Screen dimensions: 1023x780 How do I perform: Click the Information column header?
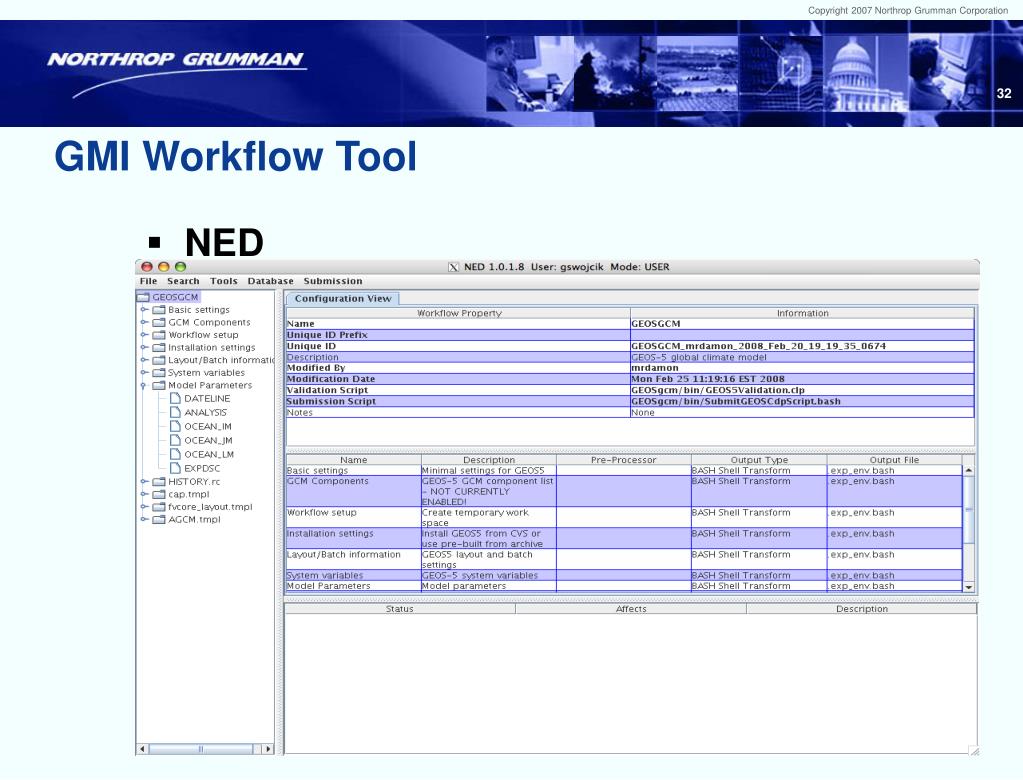(802, 313)
